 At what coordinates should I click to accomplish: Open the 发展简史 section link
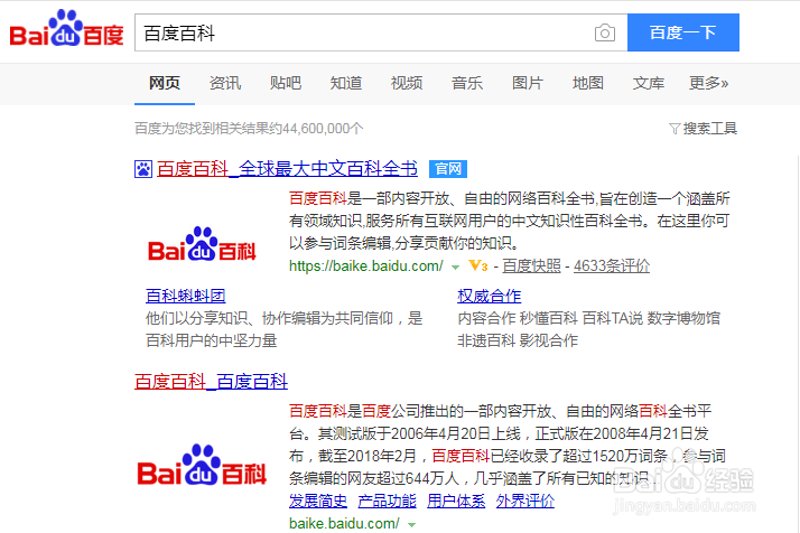(318, 501)
